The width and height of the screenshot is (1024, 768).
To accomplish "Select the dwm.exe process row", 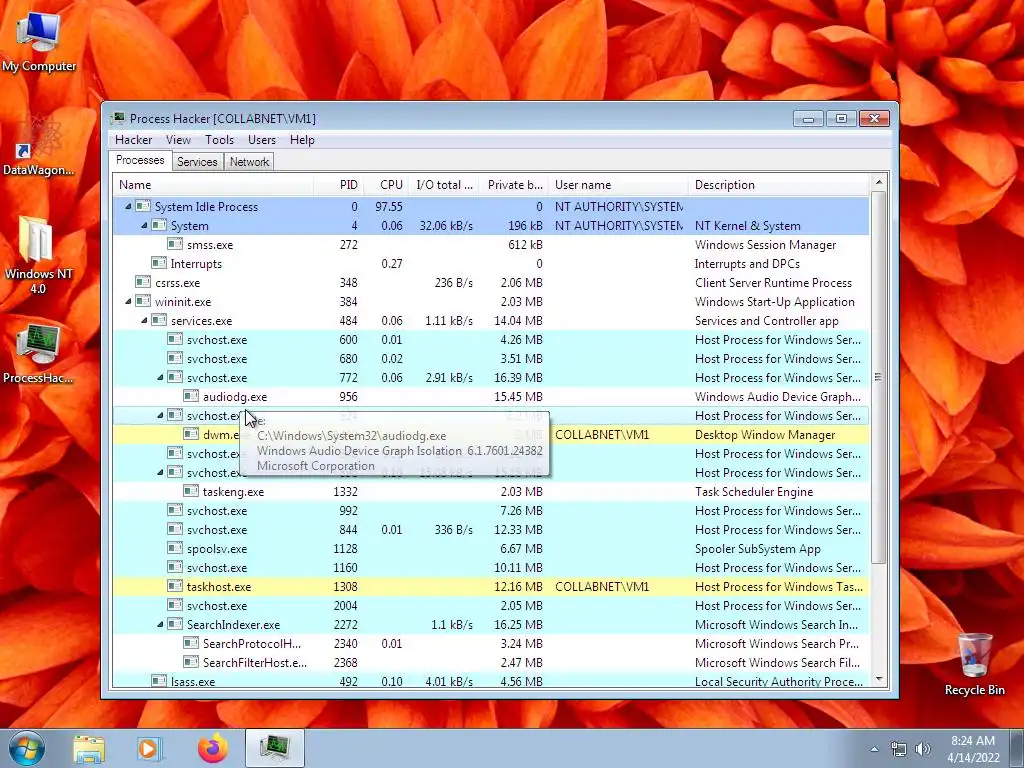I will click(x=491, y=434).
